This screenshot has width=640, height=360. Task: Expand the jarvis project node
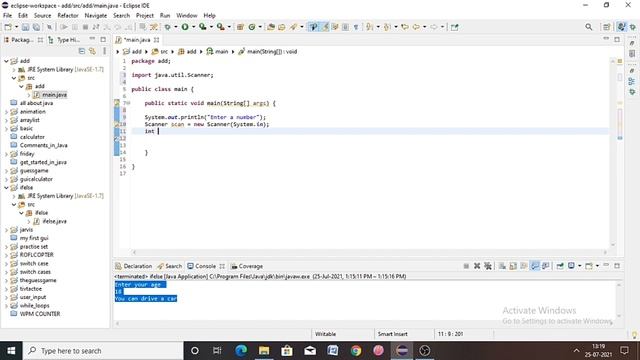tap(6, 230)
